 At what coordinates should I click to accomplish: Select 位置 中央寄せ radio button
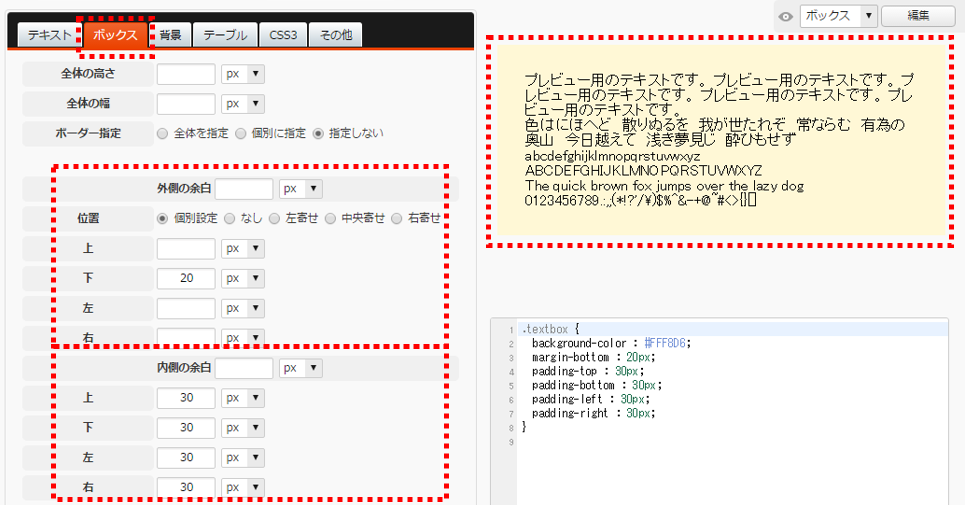330,218
